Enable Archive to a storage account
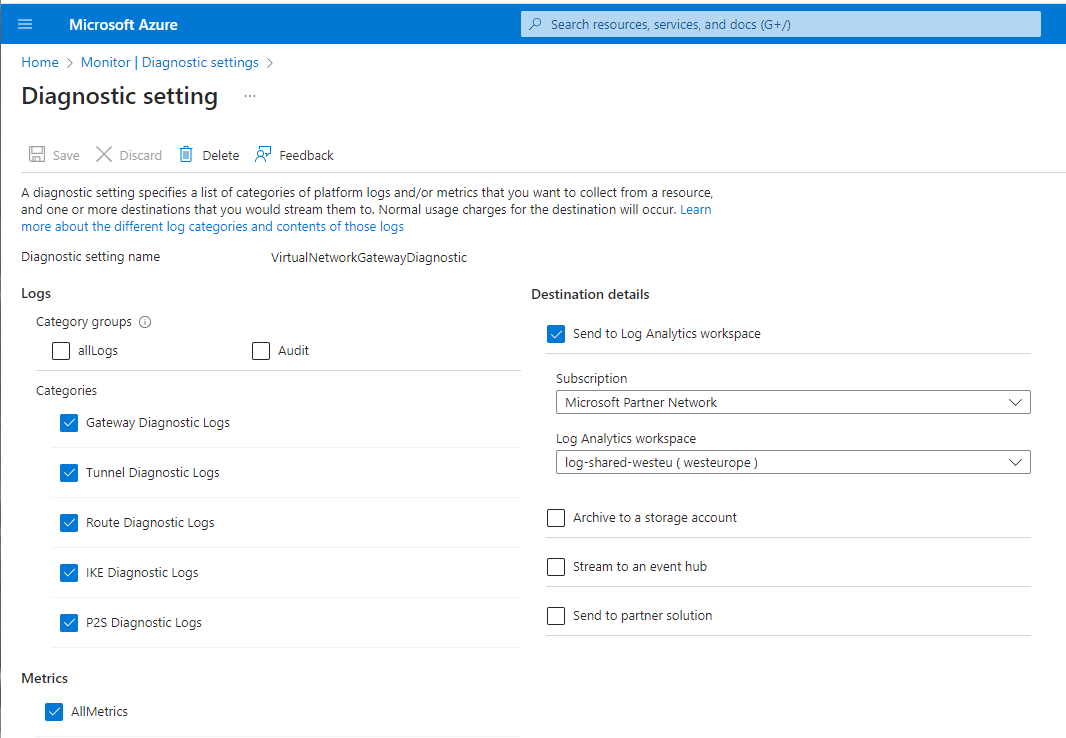The height and width of the screenshot is (738, 1066). pyautogui.click(x=556, y=518)
